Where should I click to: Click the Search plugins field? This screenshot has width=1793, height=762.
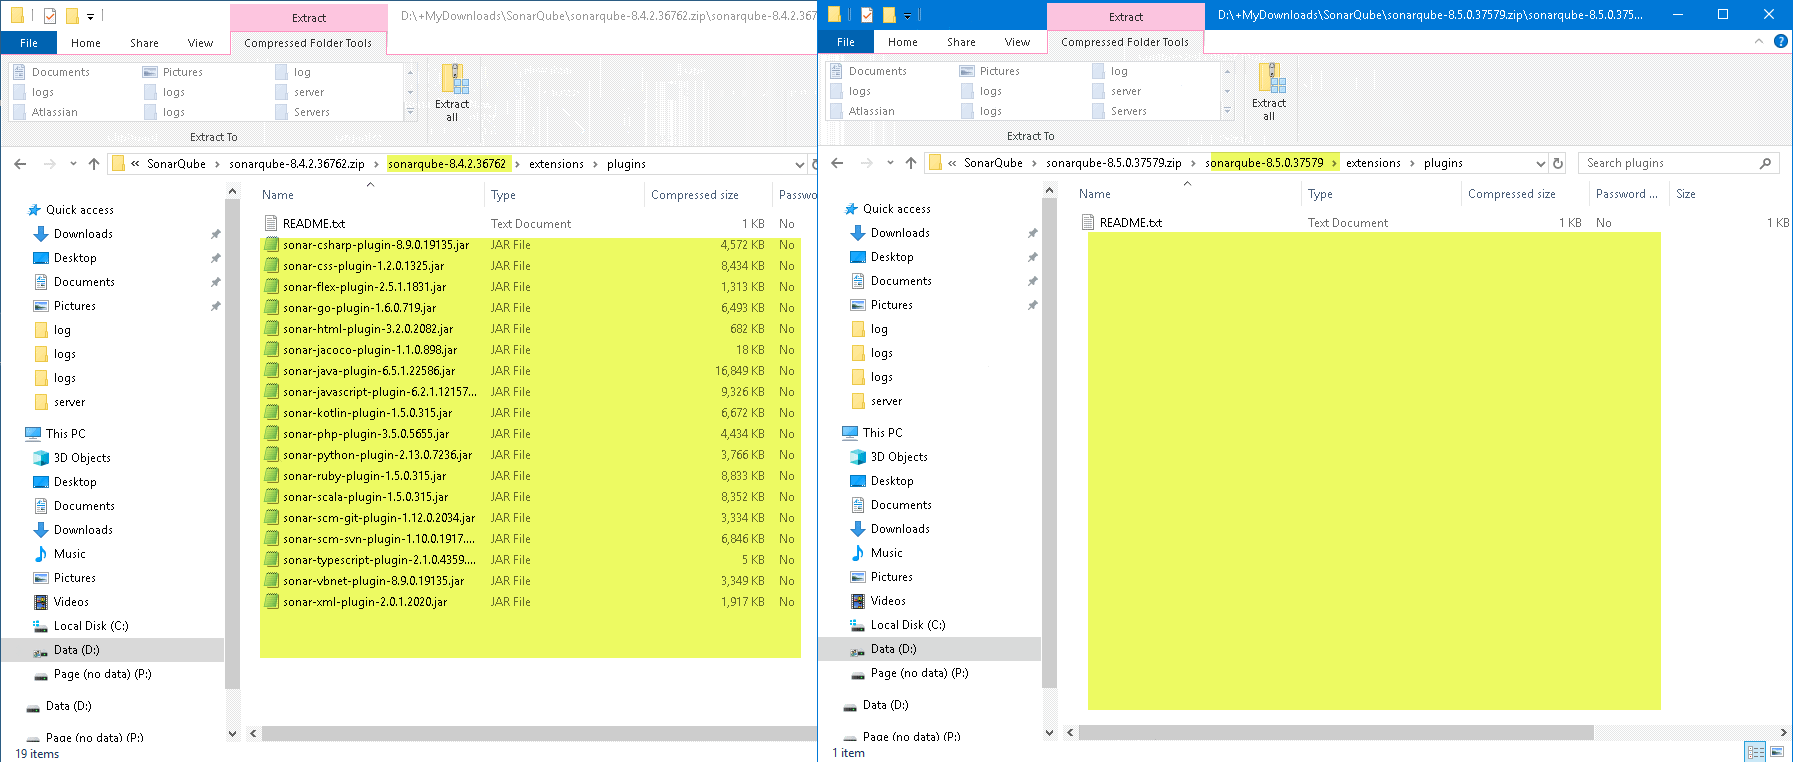(1678, 163)
